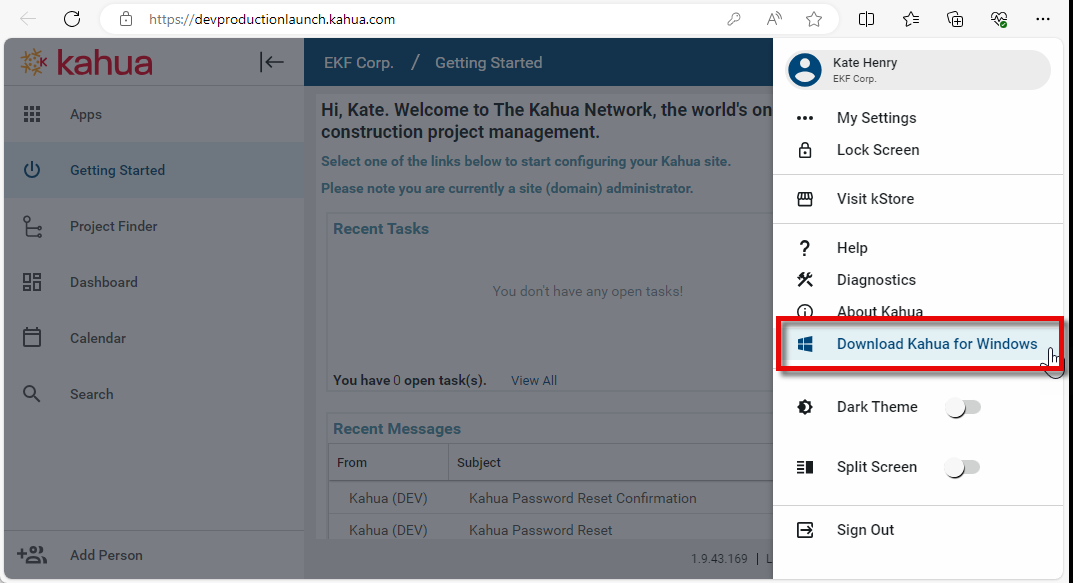
Task: Click the View All tasks link
Action: (x=534, y=380)
